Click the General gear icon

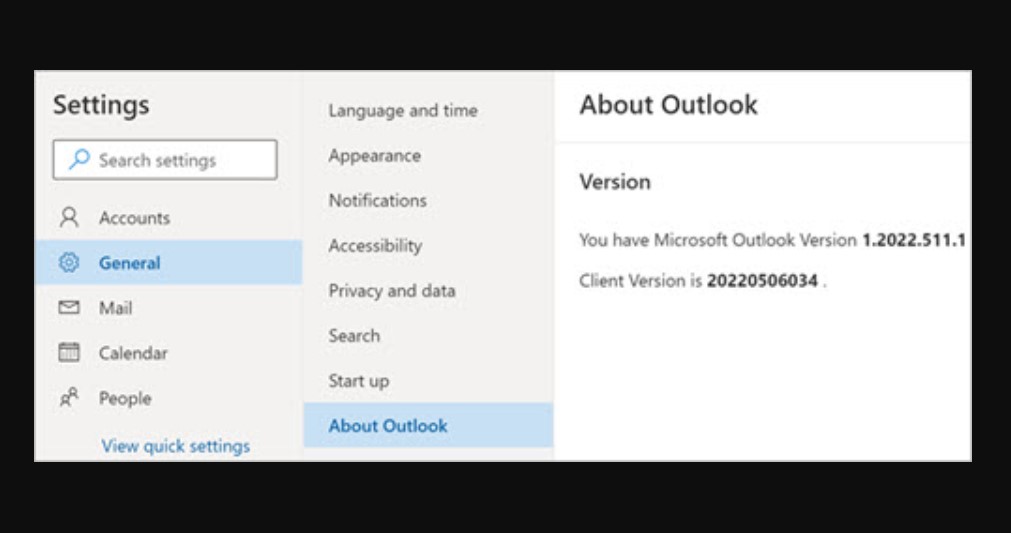[x=69, y=262]
